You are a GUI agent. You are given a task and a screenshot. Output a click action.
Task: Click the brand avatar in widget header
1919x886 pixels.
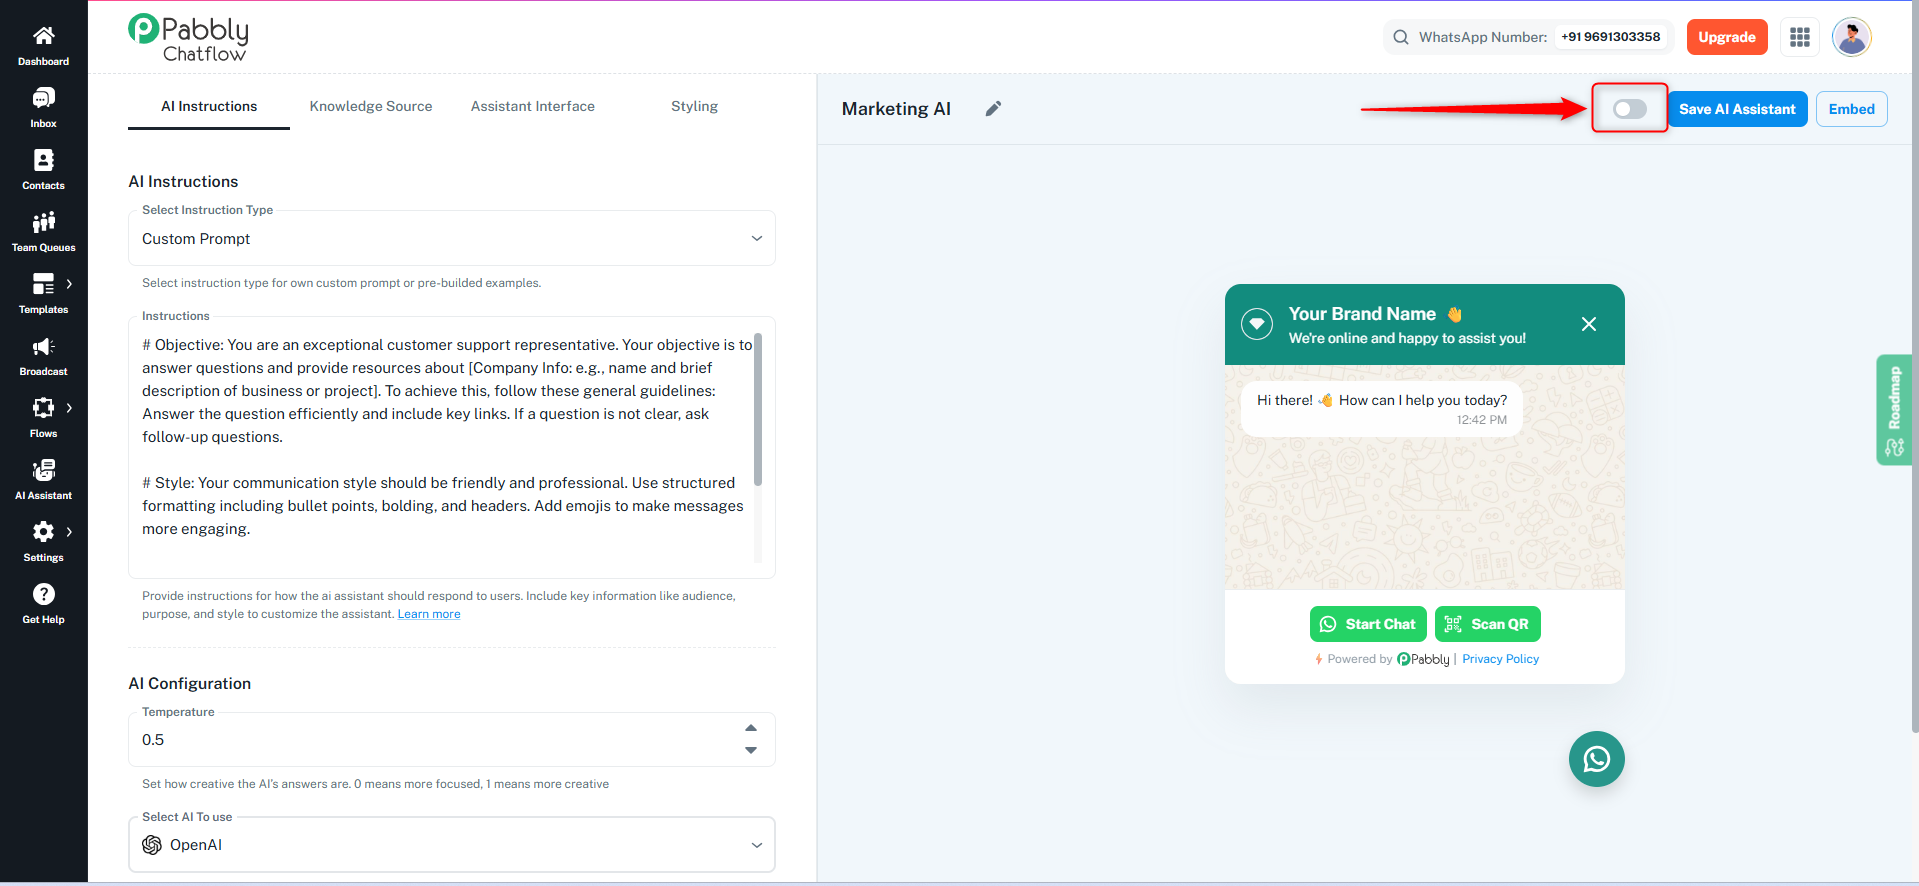[1257, 324]
